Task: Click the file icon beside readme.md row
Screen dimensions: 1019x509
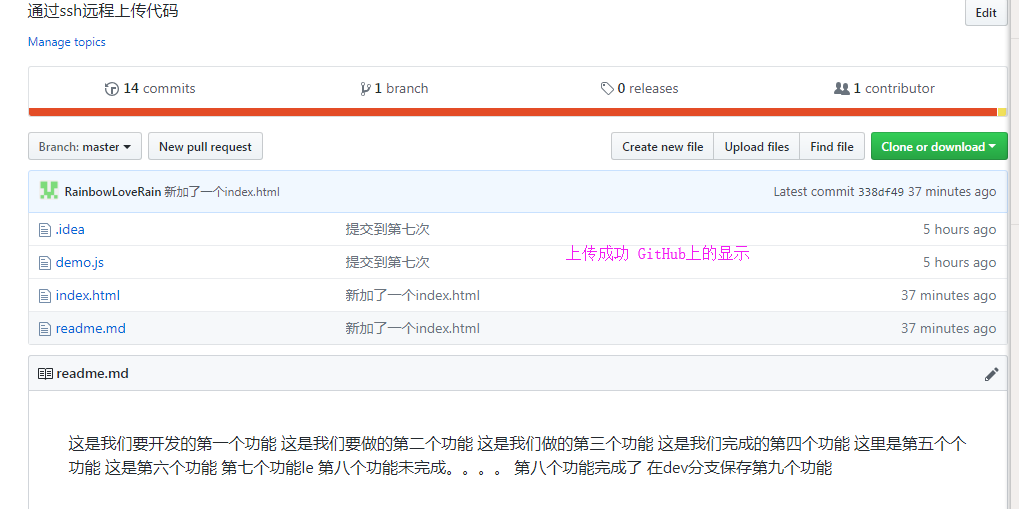Action: click(x=45, y=330)
